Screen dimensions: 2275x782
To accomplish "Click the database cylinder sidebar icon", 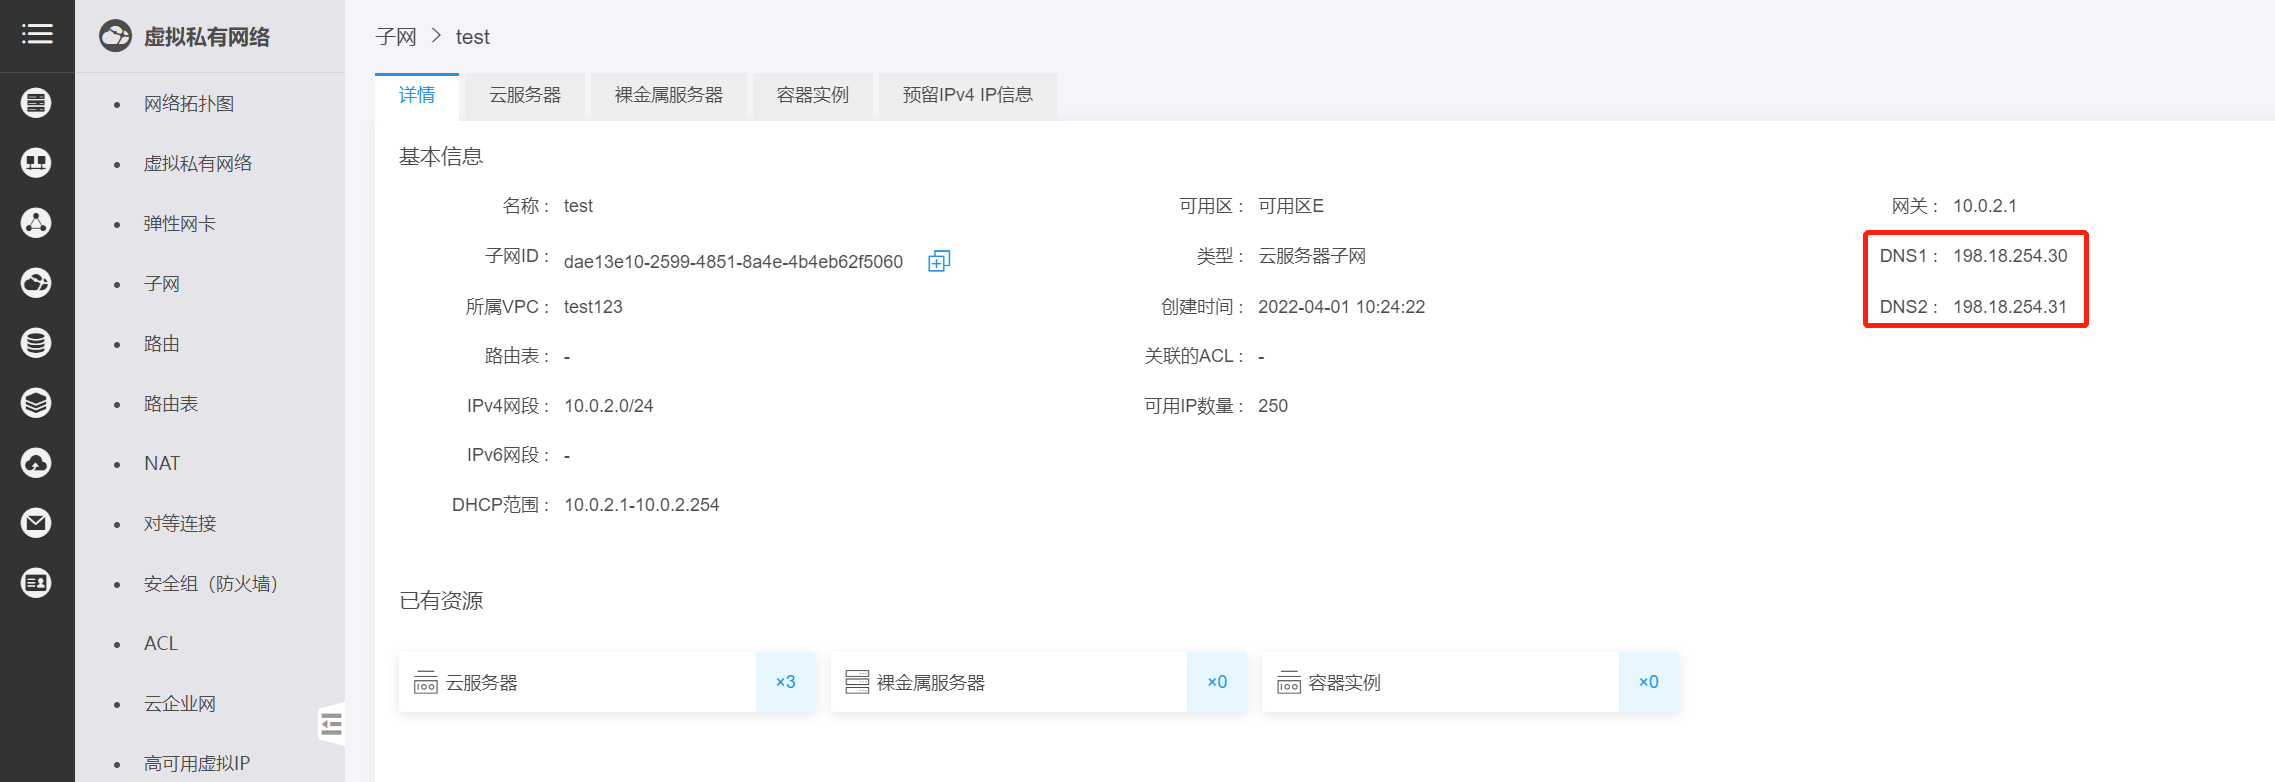I will click(36, 343).
